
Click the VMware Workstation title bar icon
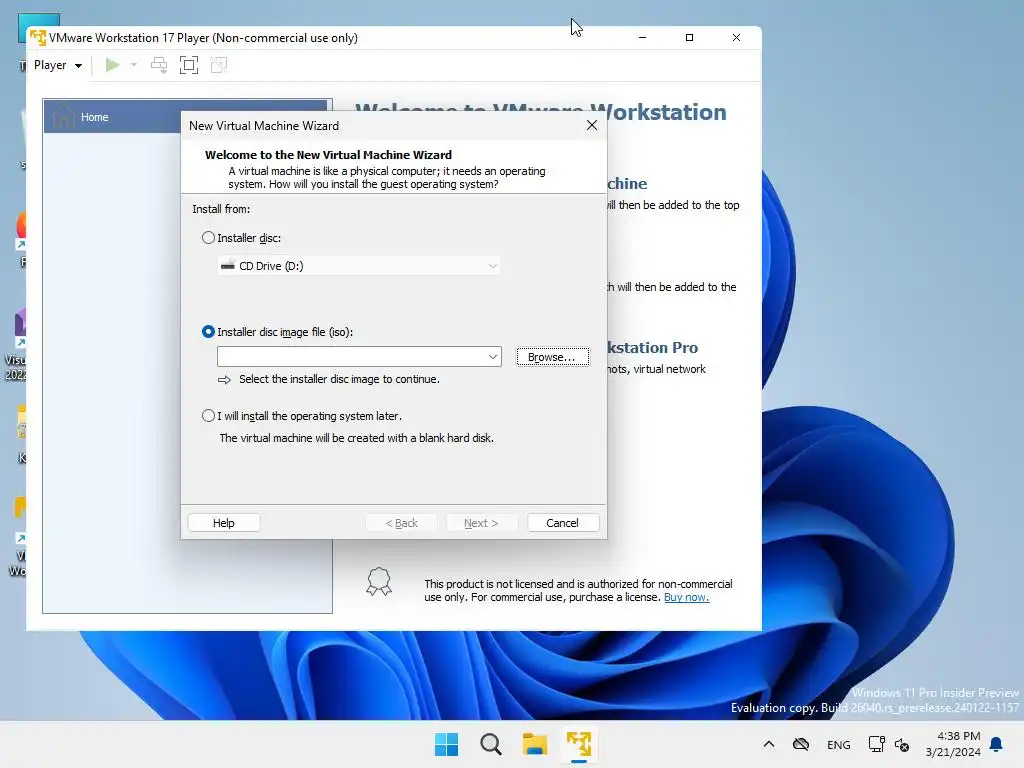point(38,38)
